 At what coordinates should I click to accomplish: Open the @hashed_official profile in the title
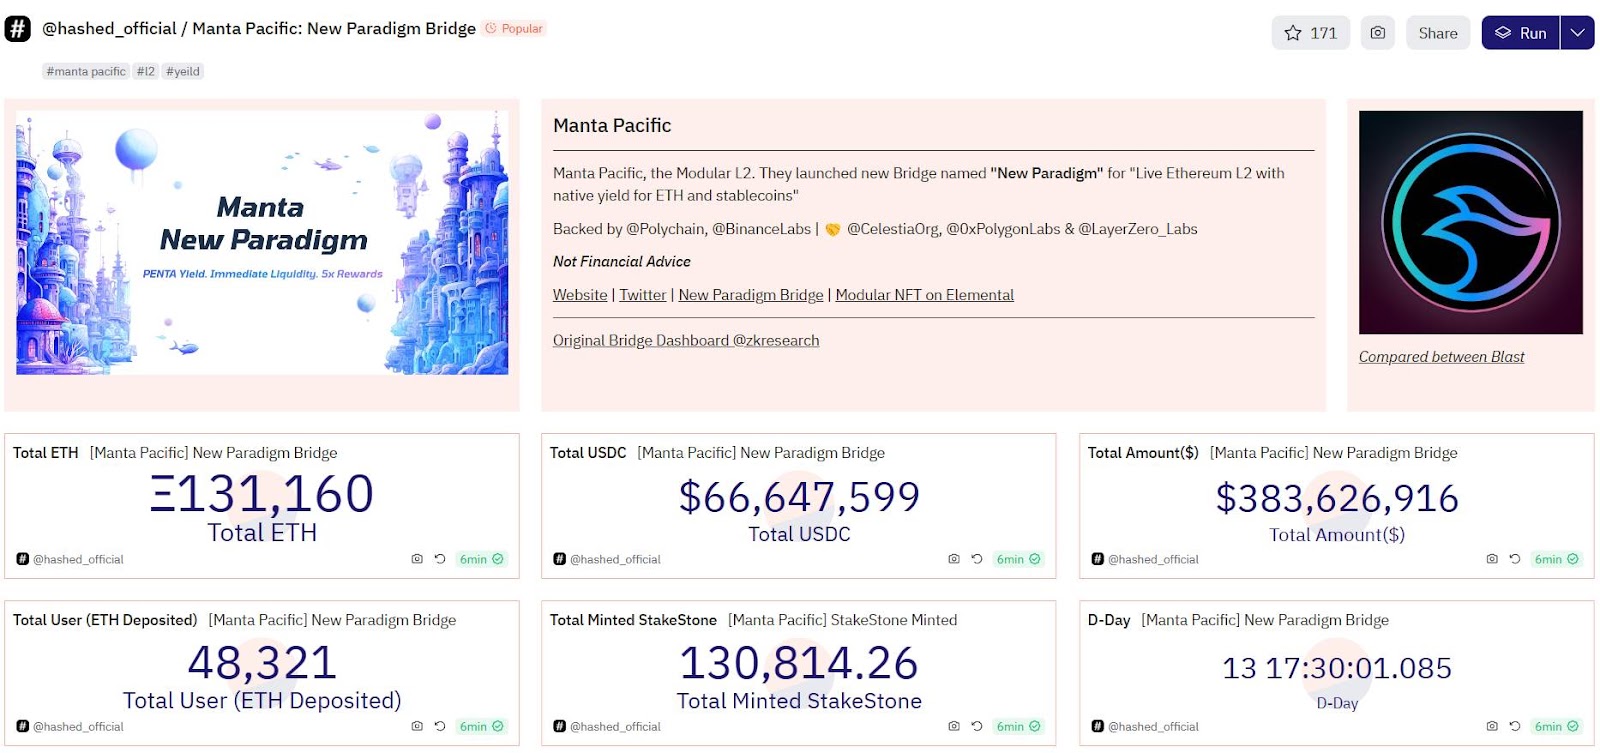[109, 29]
